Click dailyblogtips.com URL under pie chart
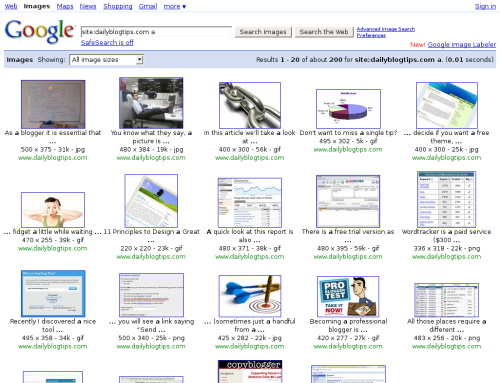 (348, 149)
